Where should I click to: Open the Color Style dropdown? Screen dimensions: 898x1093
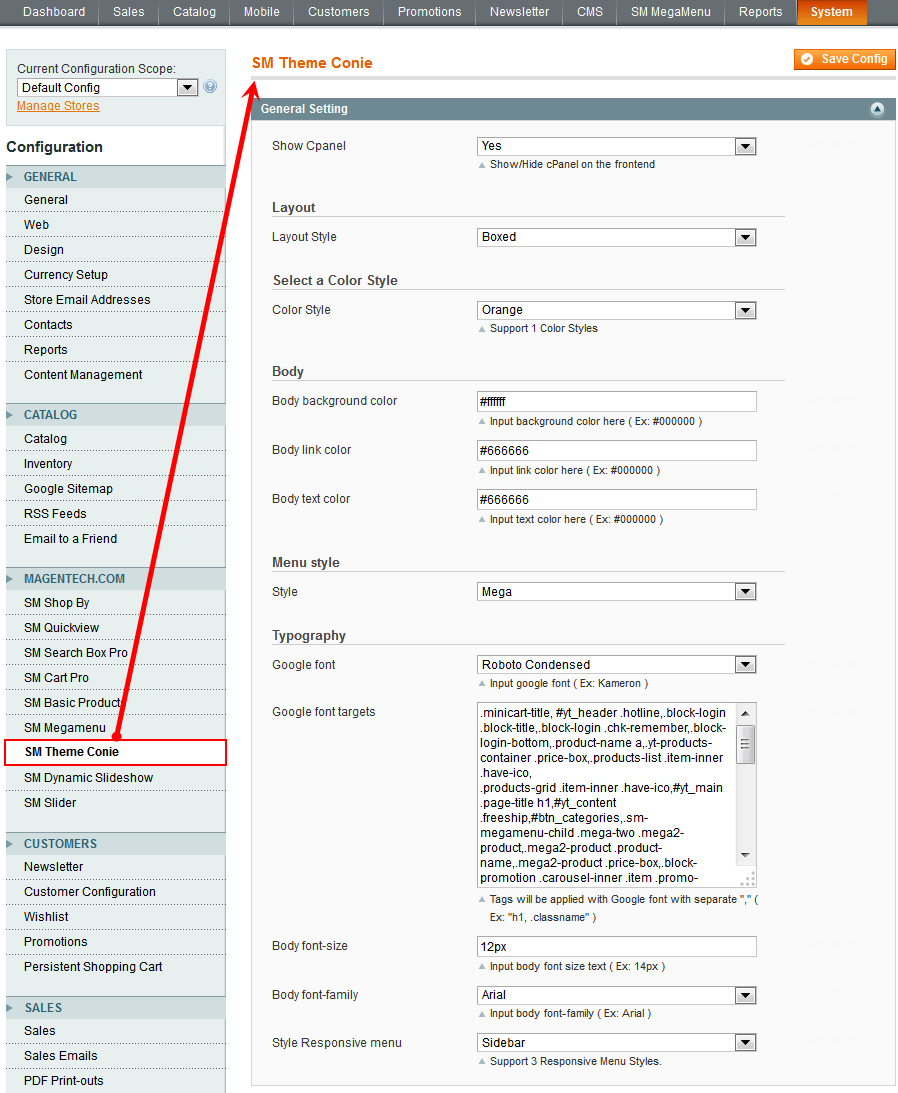pyautogui.click(x=616, y=310)
